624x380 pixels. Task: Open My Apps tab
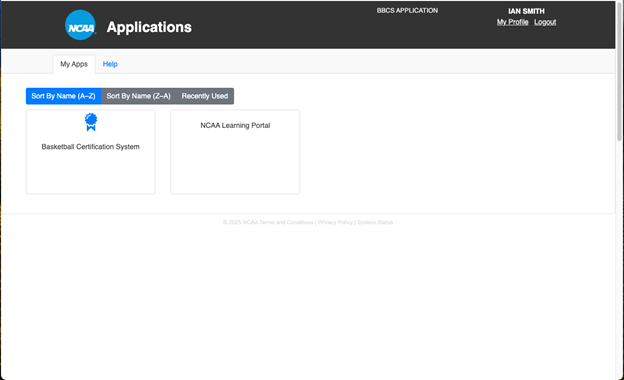[x=74, y=64]
